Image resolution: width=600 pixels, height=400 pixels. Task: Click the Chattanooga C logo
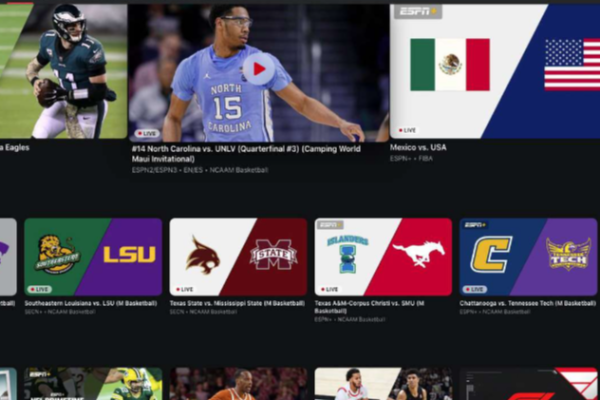491,254
